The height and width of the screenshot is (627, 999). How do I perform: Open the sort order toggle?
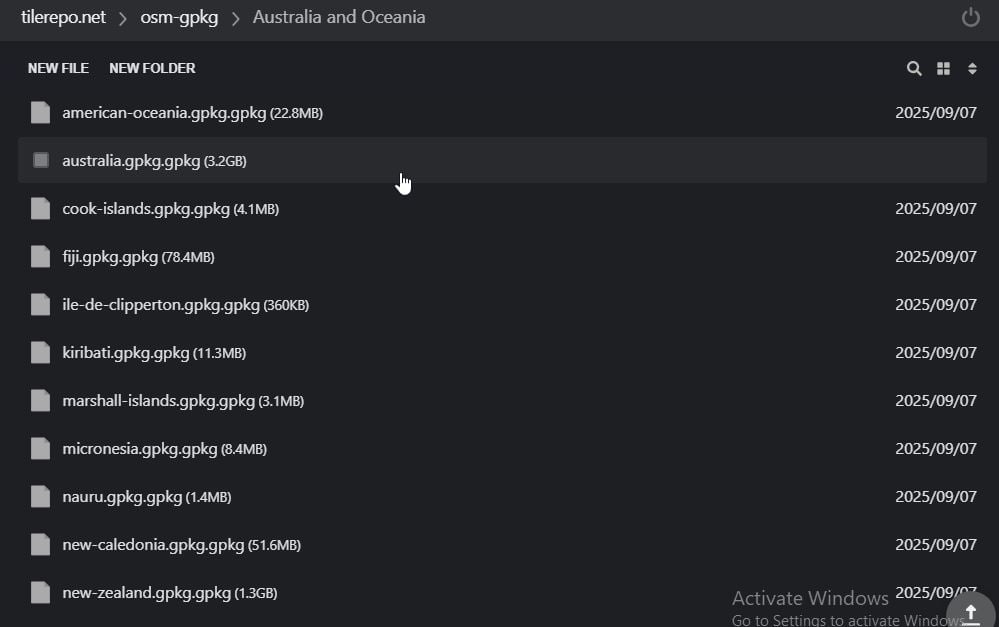pyautogui.click(x=972, y=69)
